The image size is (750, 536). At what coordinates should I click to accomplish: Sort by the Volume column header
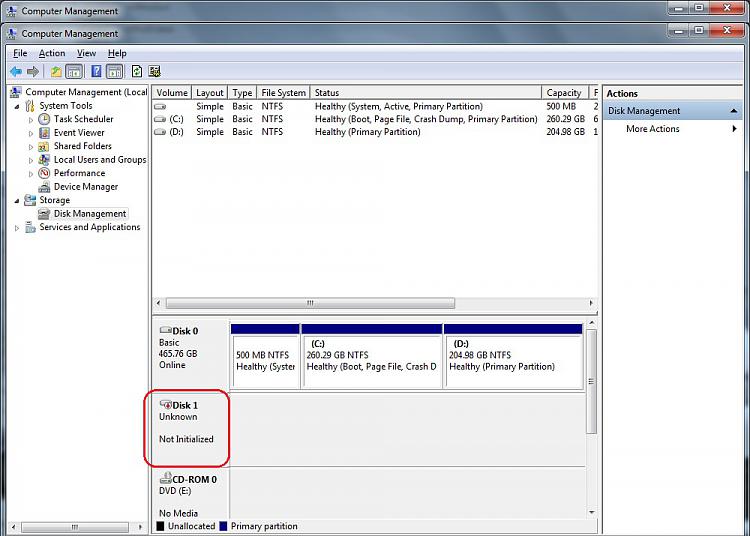point(172,93)
